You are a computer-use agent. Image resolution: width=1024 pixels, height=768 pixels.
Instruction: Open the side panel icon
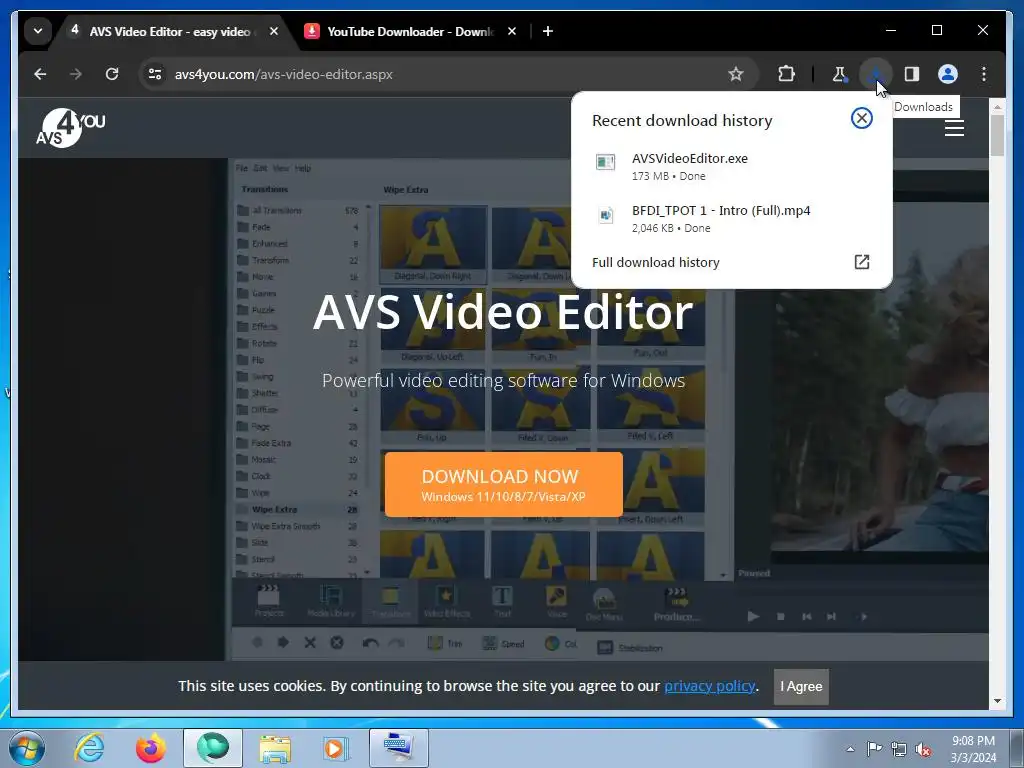tap(912, 74)
